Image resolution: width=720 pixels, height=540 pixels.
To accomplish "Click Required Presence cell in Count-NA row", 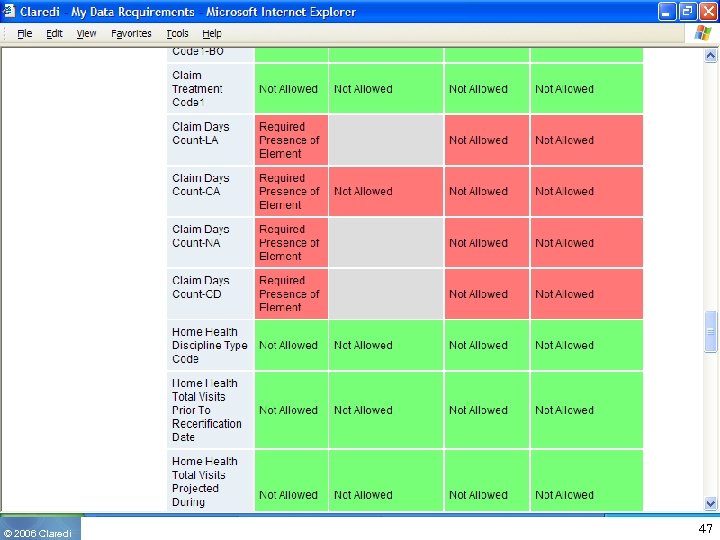I will tap(292, 242).
